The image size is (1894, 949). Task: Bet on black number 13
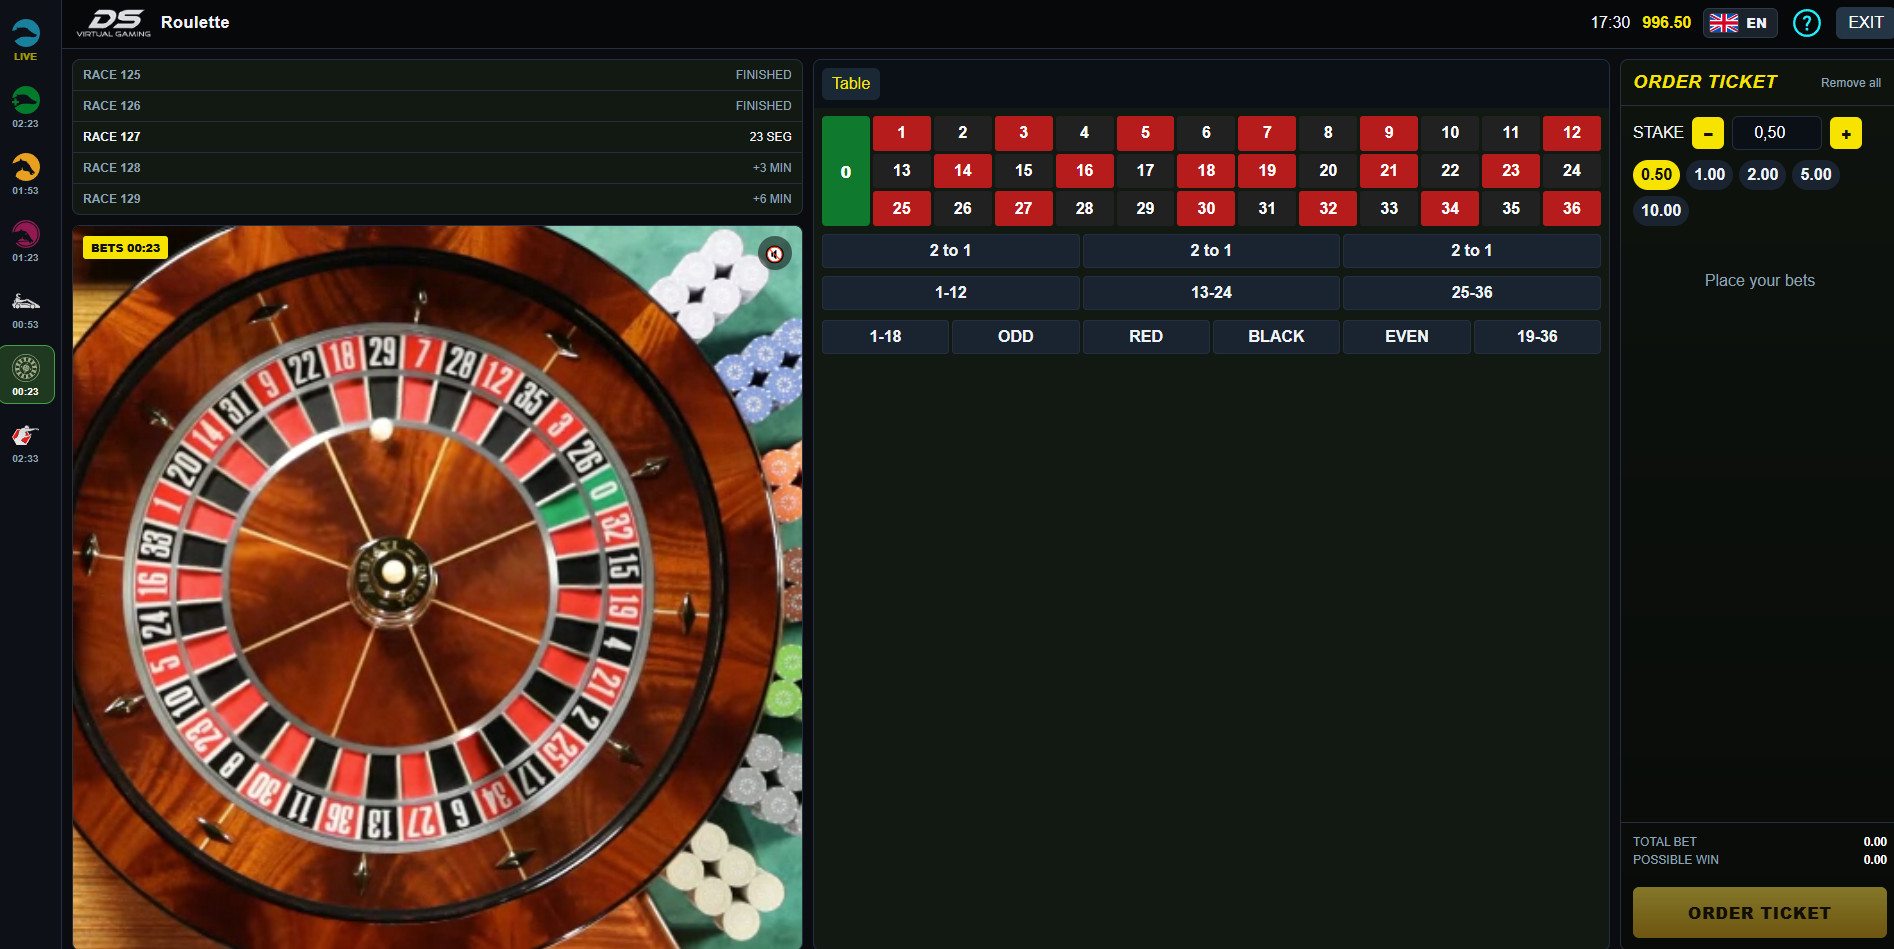pyautogui.click(x=902, y=171)
